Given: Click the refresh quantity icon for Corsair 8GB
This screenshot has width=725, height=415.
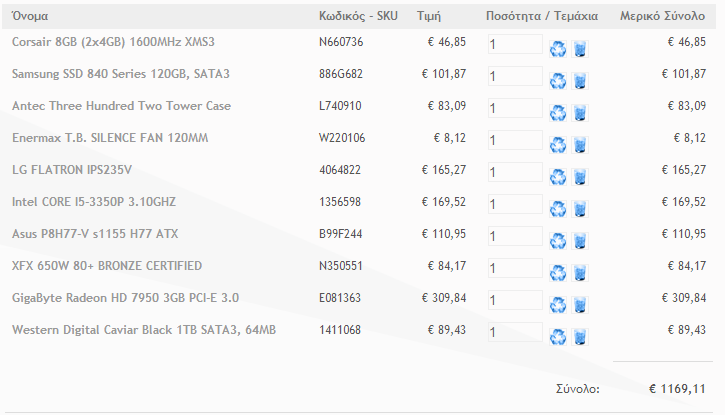Looking at the screenshot, I should [x=558, y=49].
